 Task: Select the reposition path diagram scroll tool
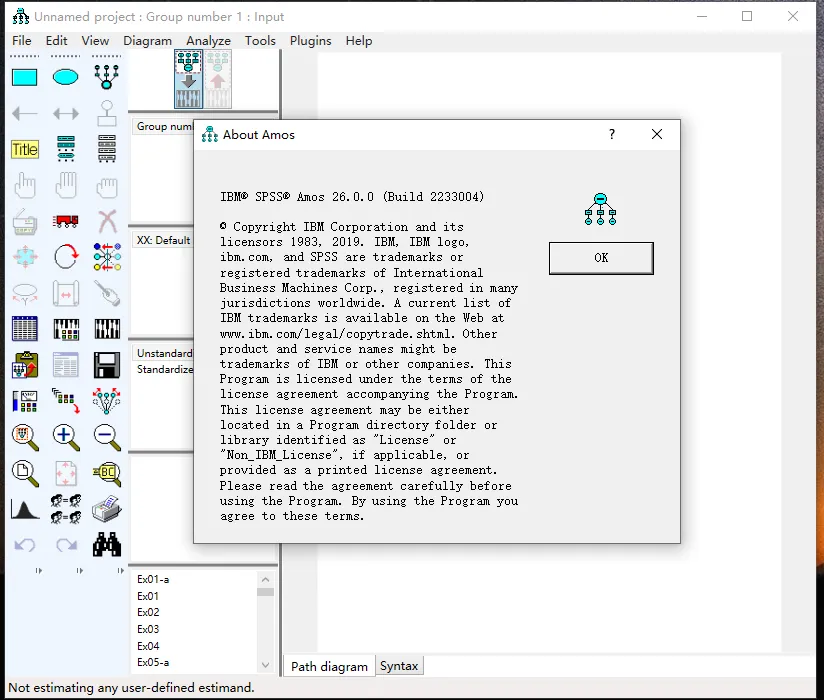[66, 293]
